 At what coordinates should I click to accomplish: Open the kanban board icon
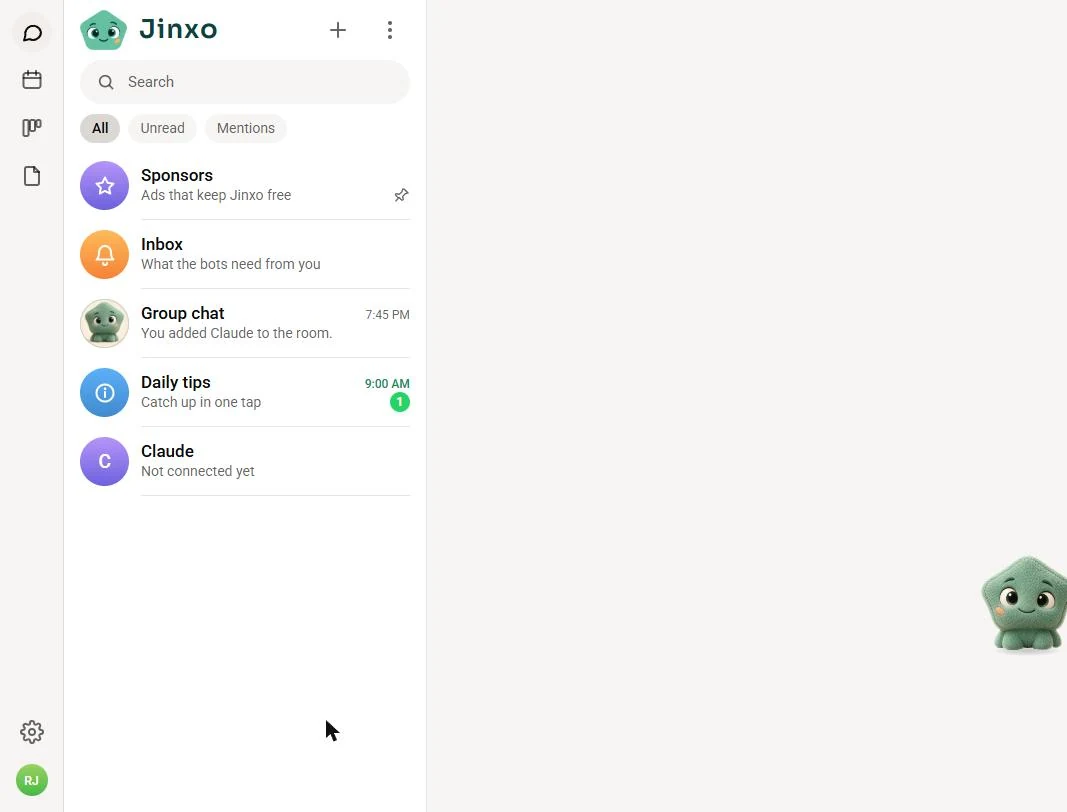click(32, 127)
